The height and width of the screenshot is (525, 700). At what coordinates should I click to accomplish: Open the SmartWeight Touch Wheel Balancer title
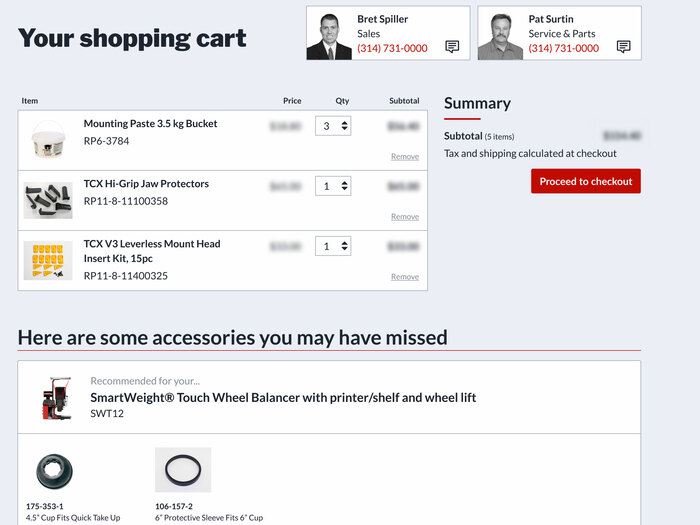[283, 397]
